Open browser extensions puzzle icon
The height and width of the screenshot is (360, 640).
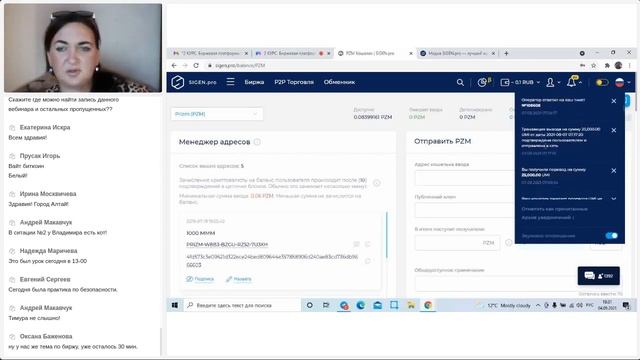[607, 65]
